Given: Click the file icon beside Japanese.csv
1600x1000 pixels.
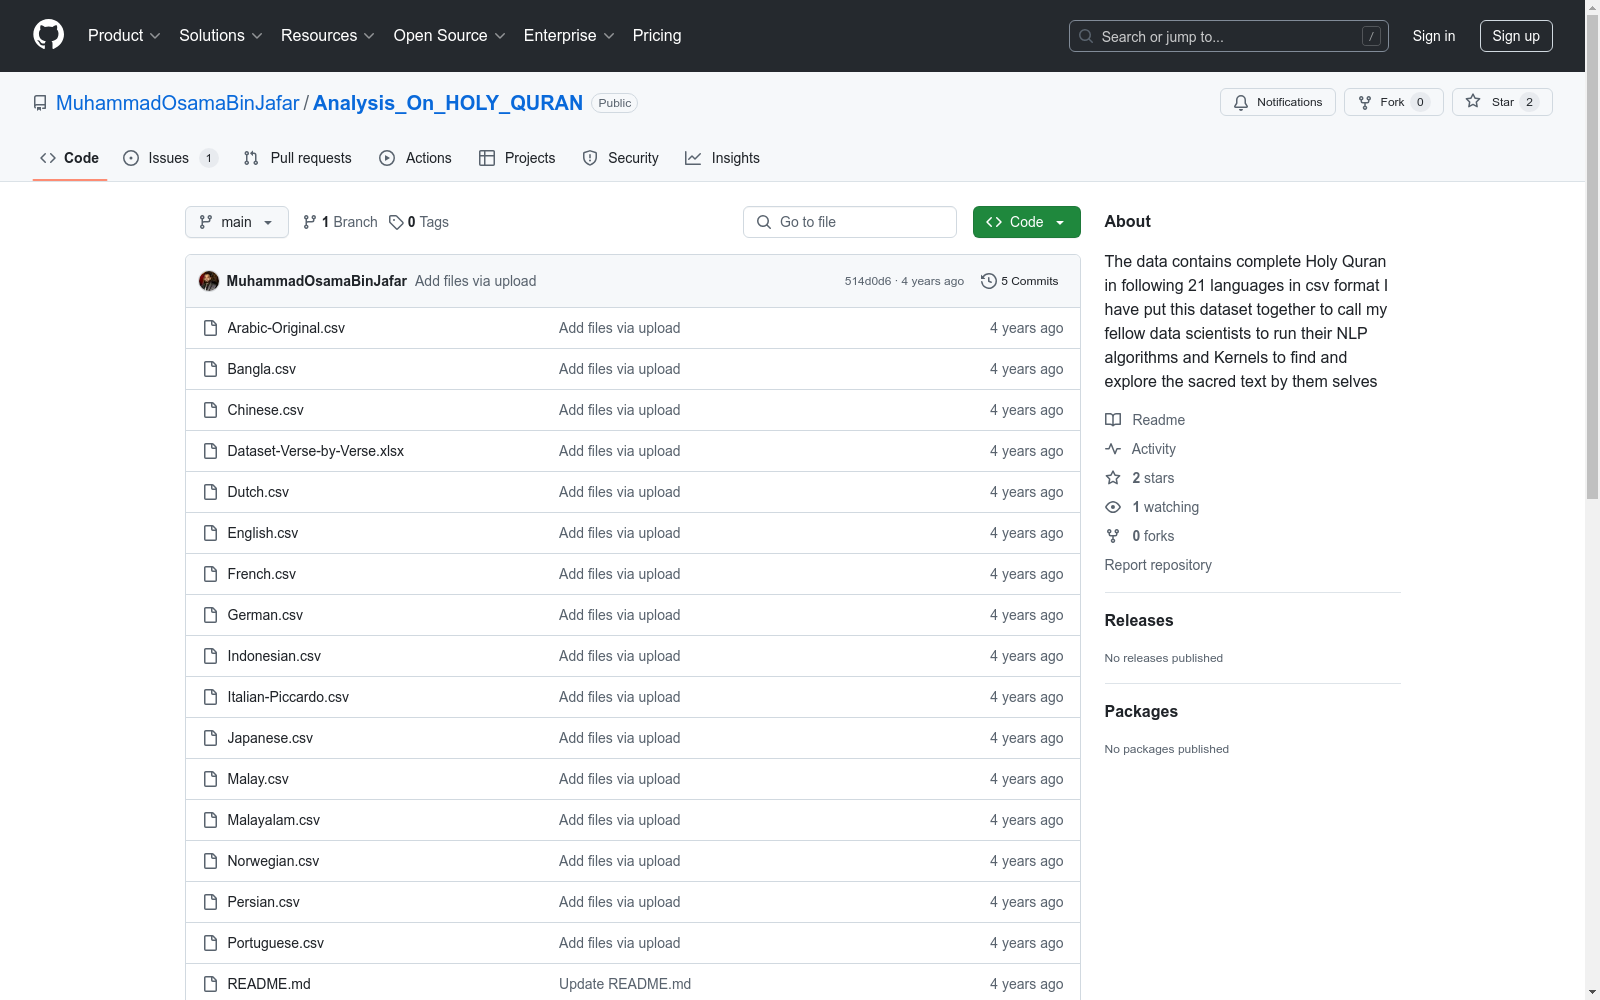Looking at the screenshot, I should pyautogui.click(x=210, y=738).
